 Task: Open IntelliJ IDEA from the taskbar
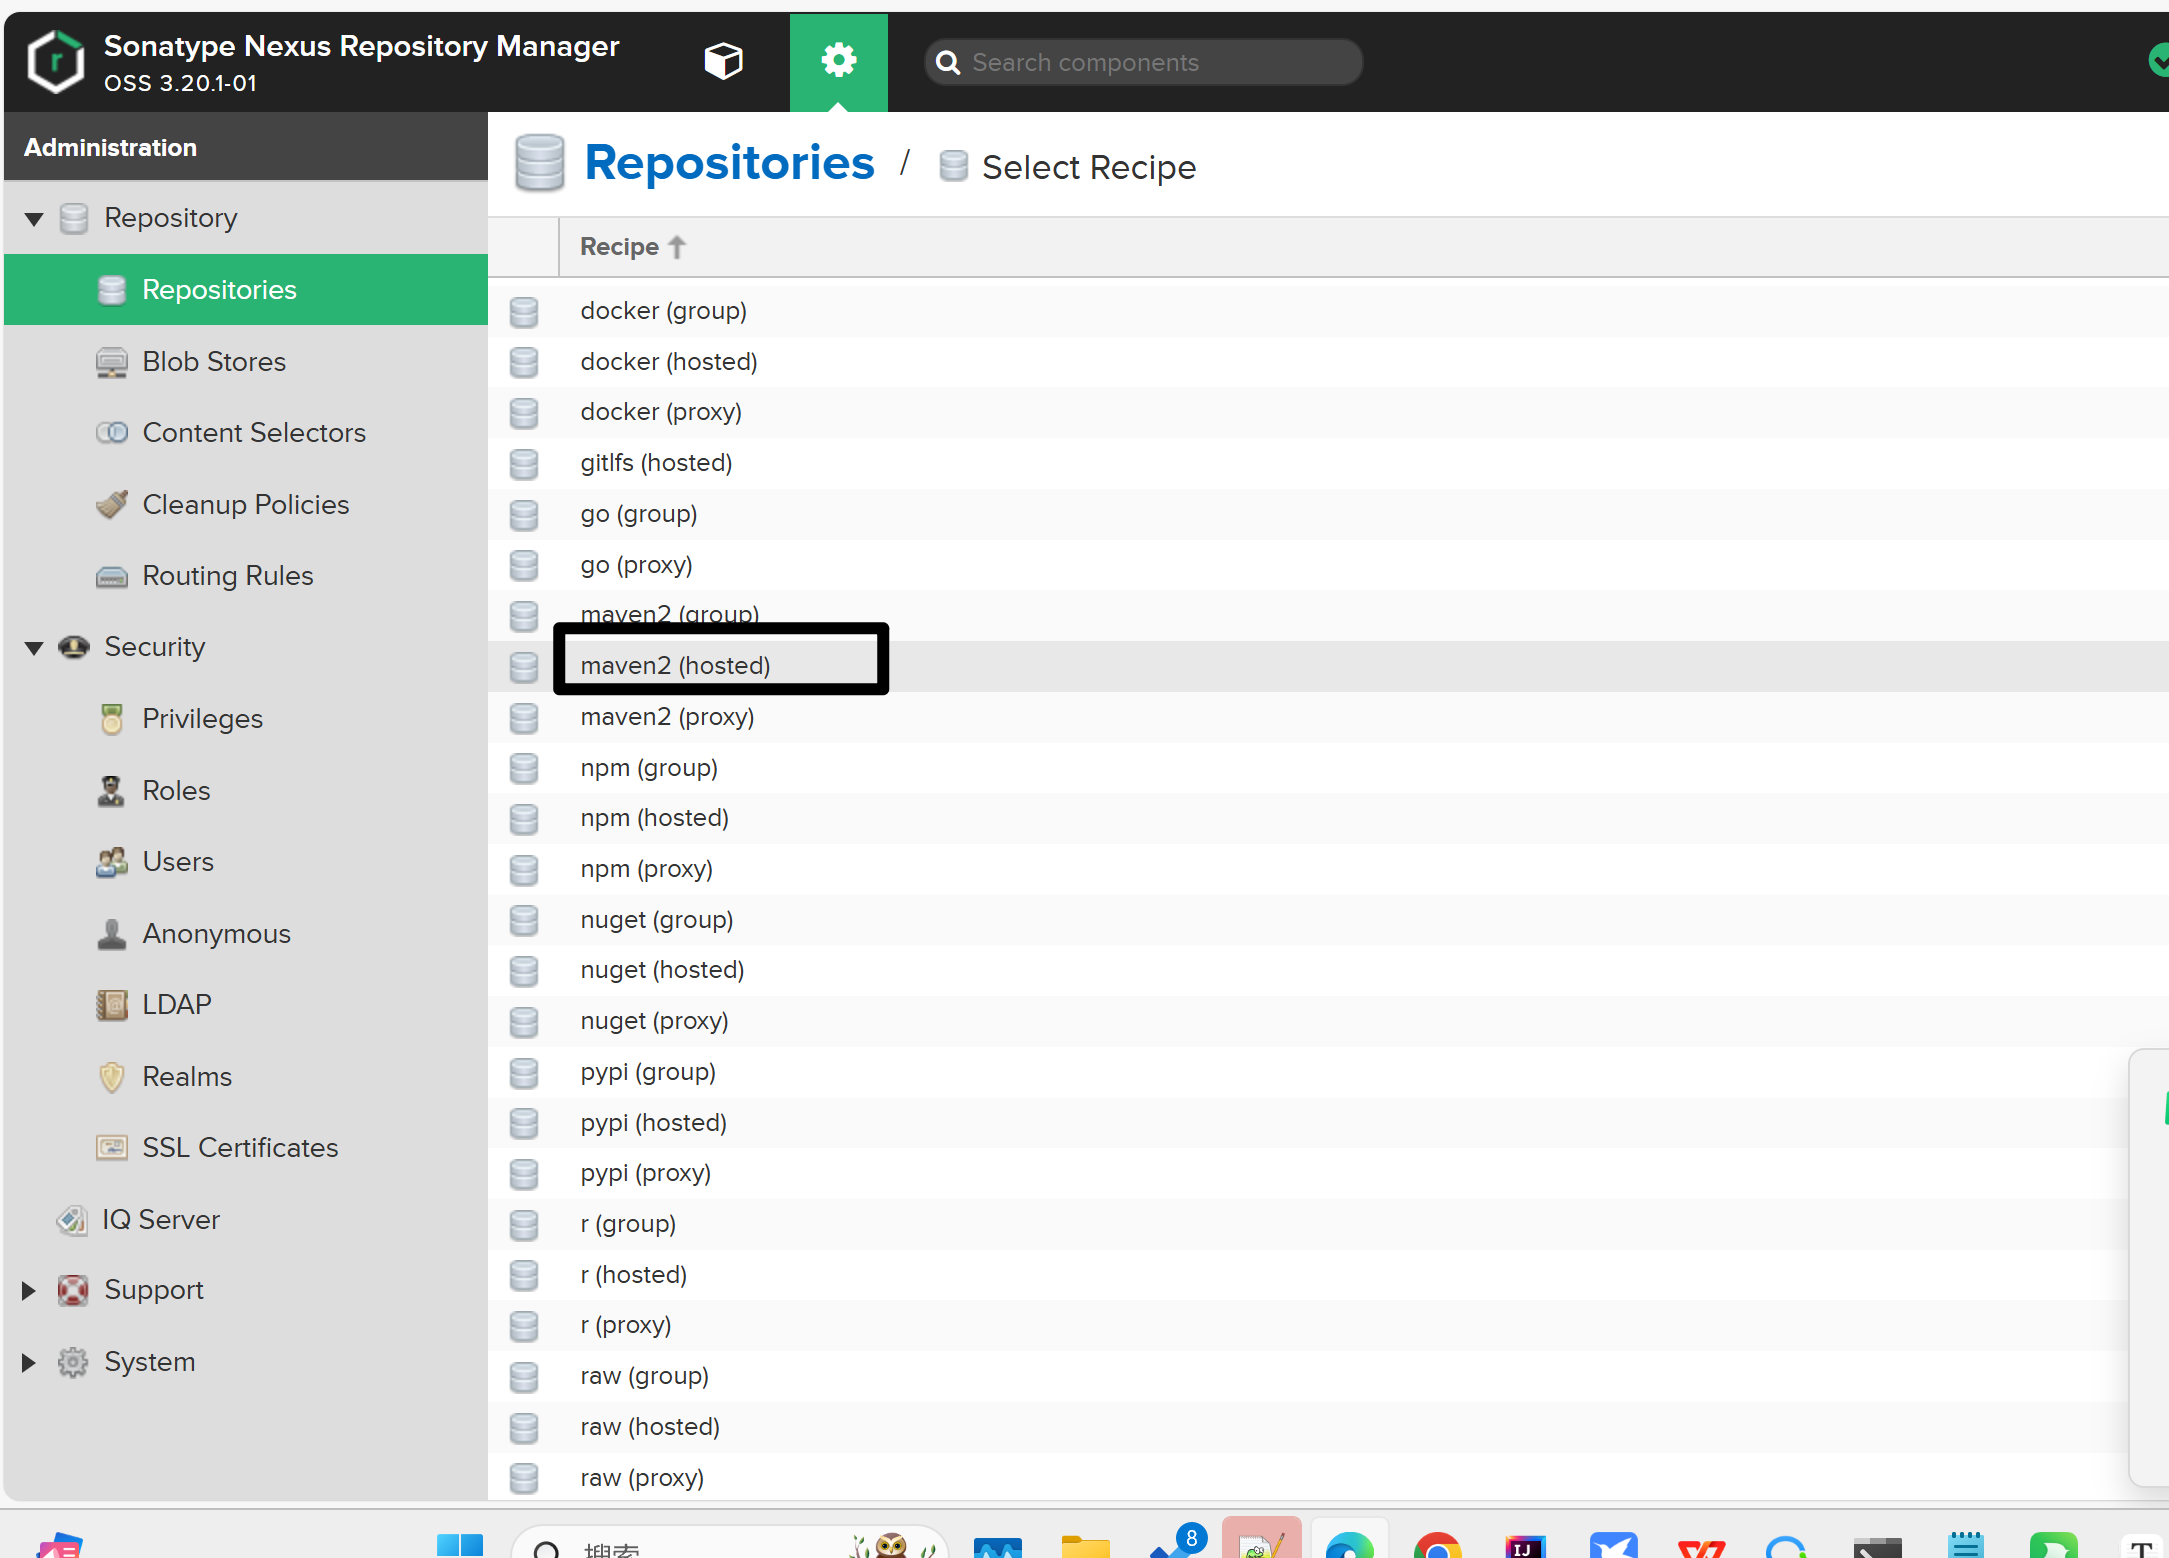1525,1546
